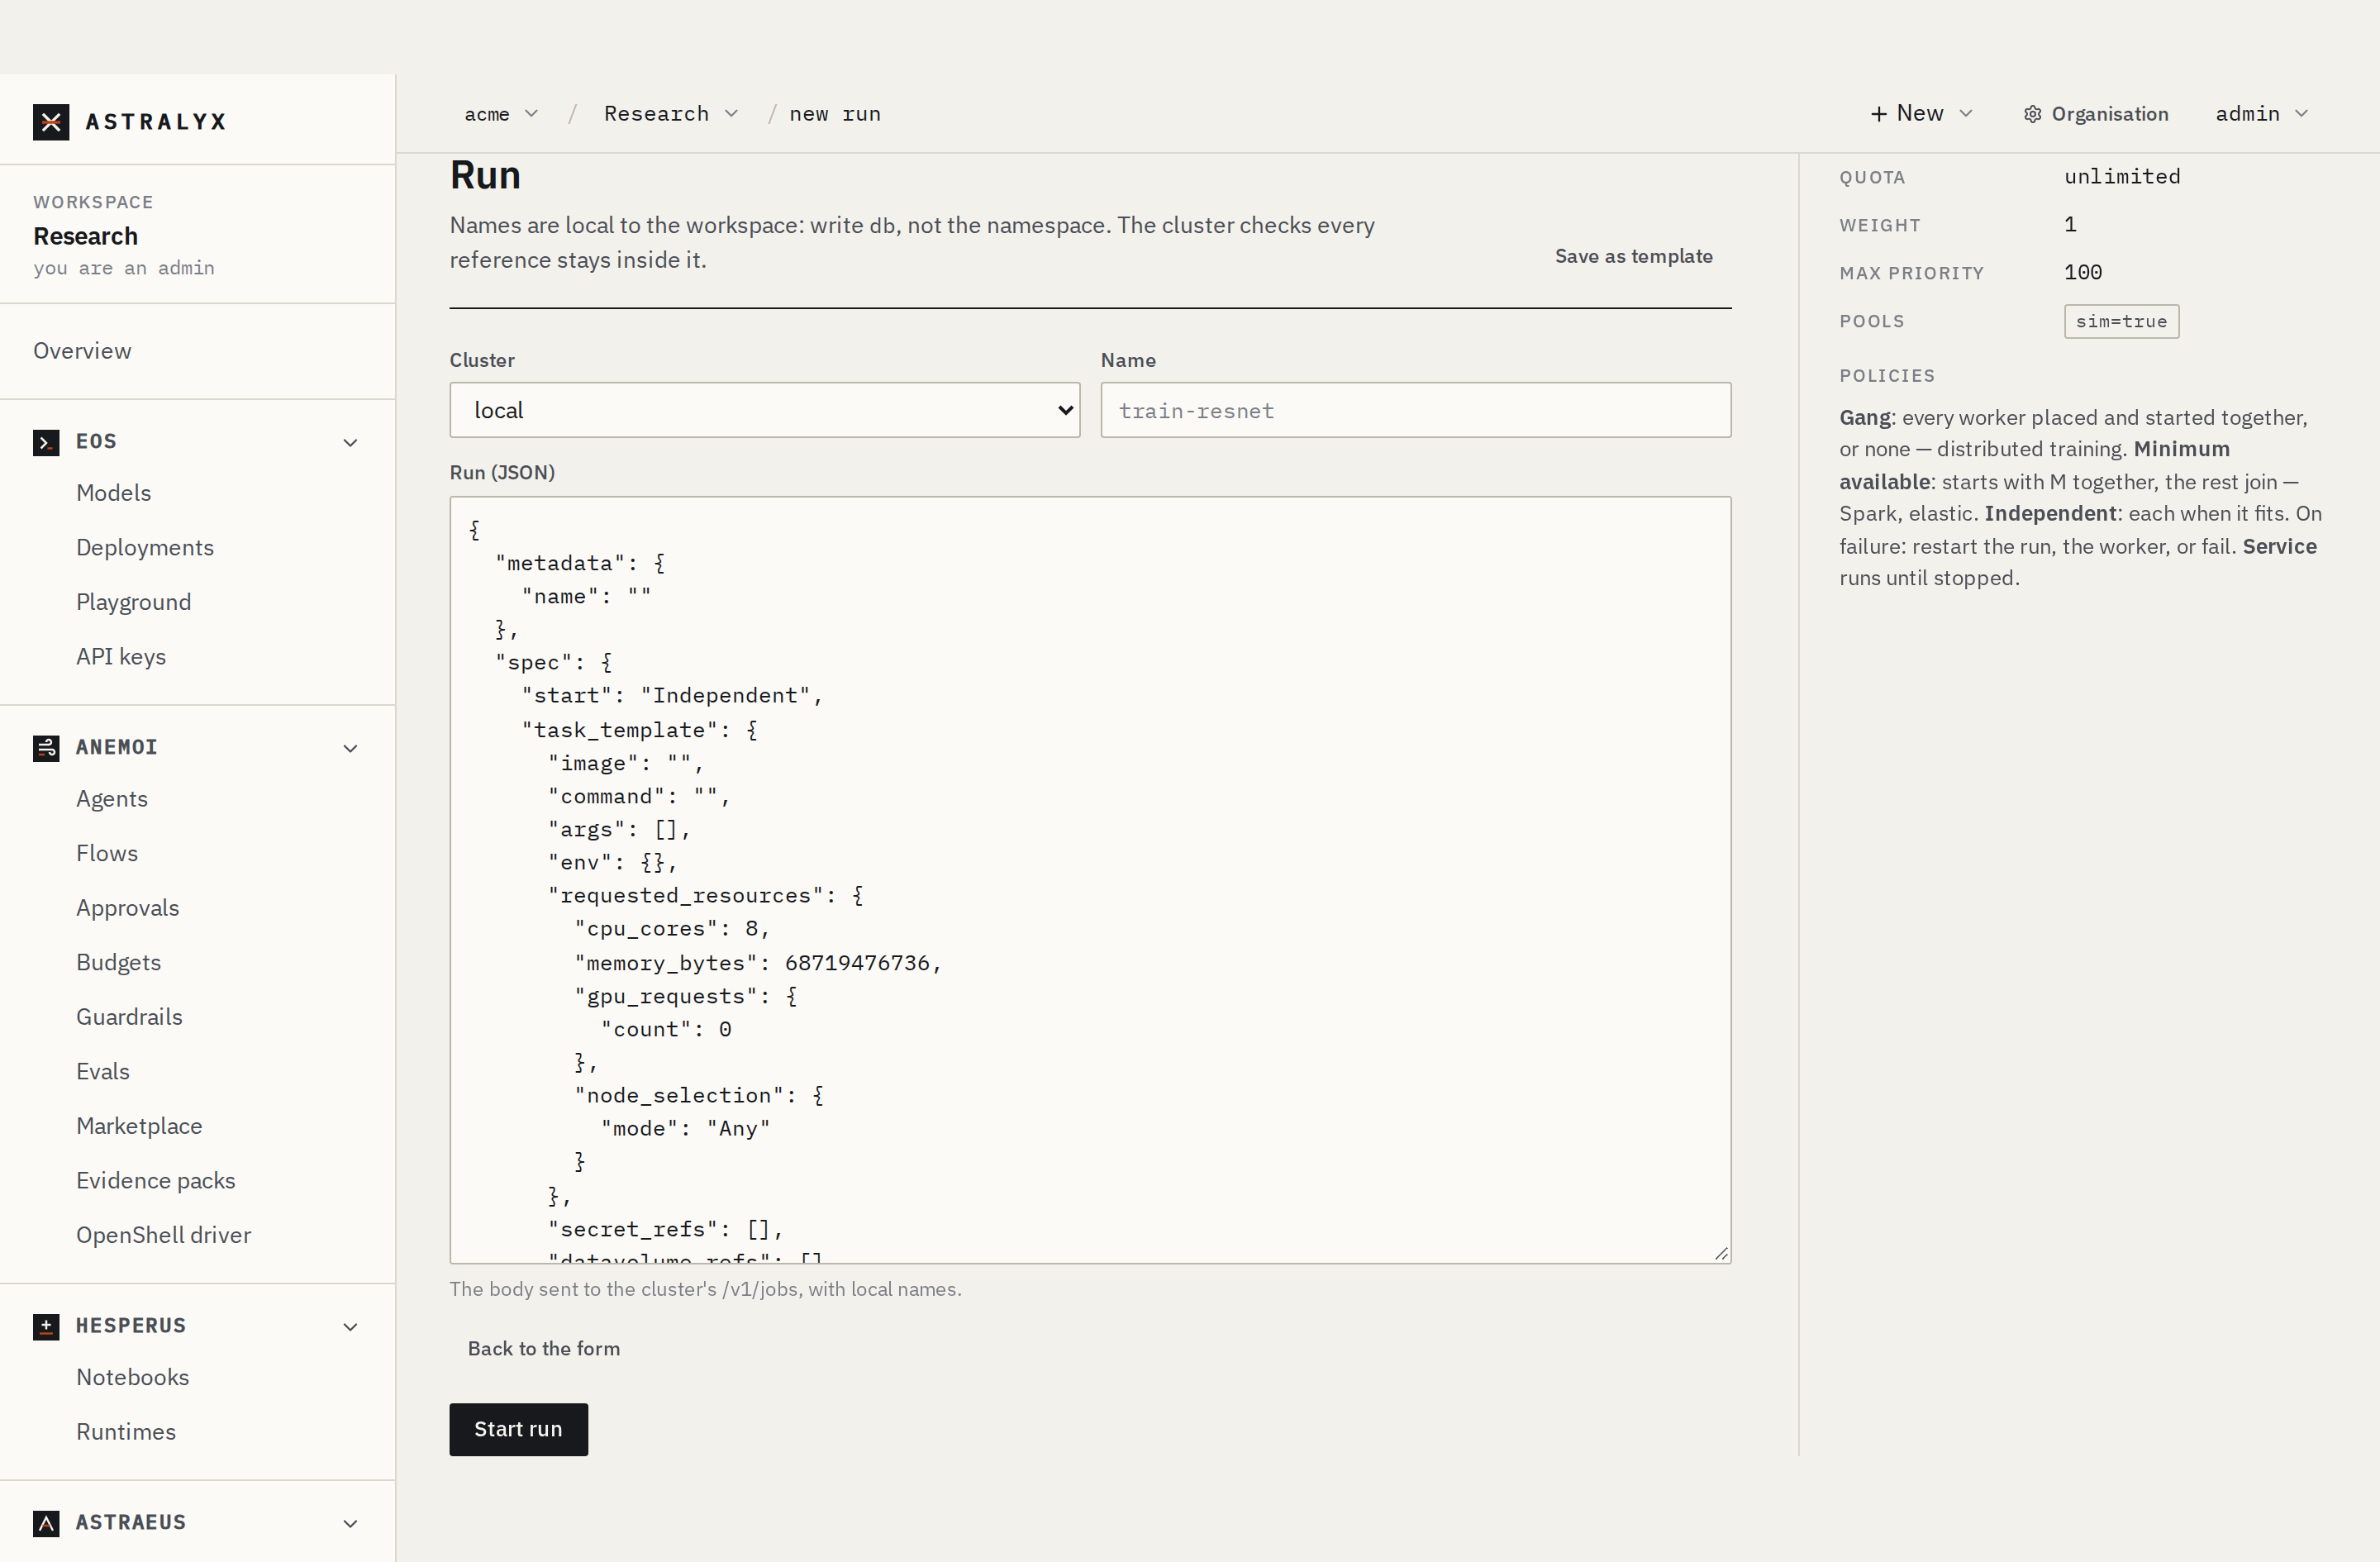
Task: Open the Cluster select box
Action: tap(765, 410)
